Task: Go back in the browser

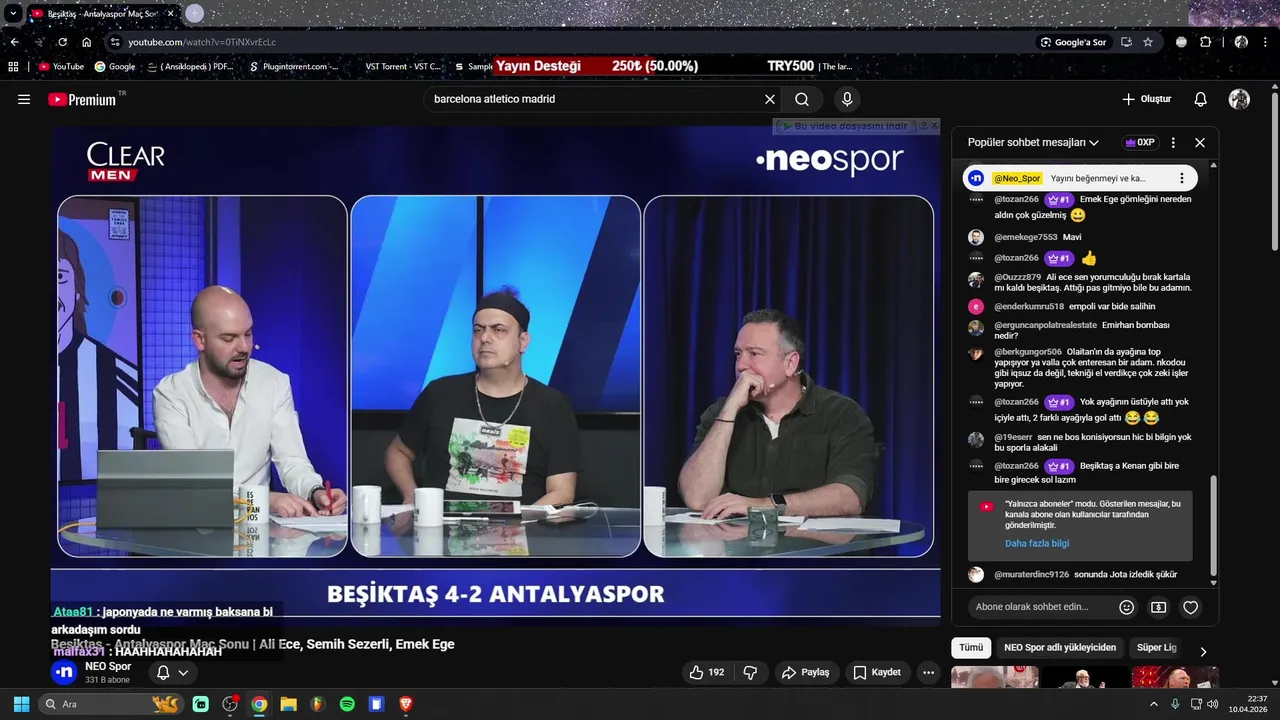Action: [x=14, y=42]
